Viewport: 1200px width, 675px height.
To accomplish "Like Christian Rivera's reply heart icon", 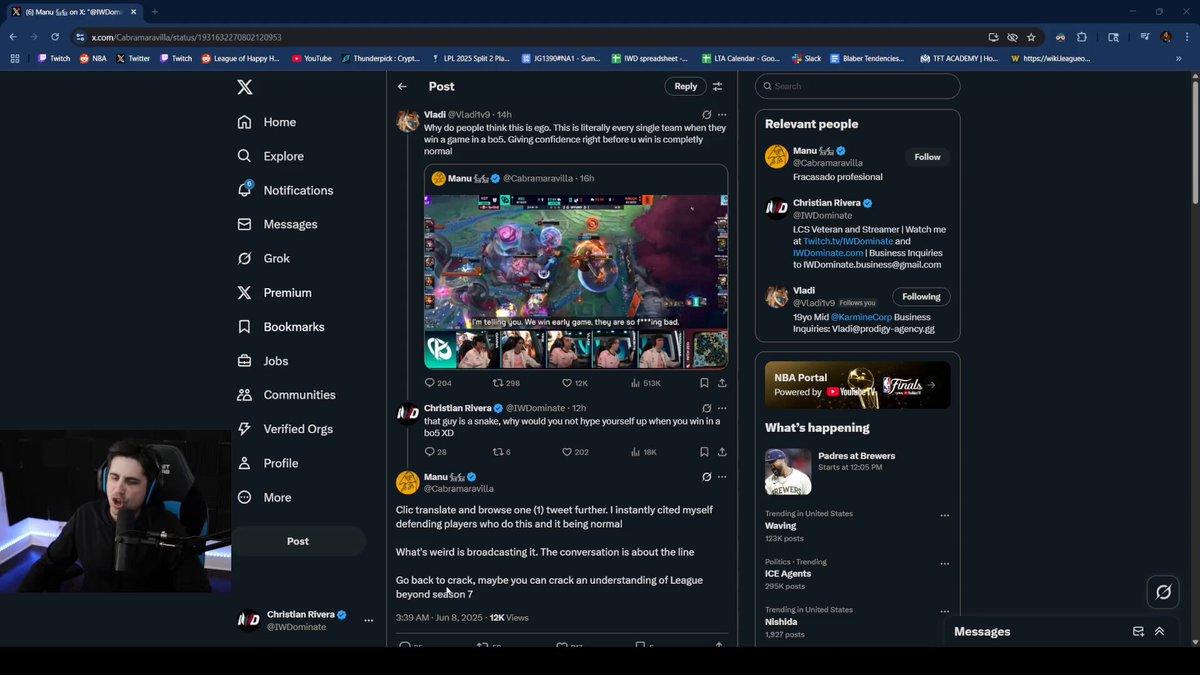I will (567, 451).
